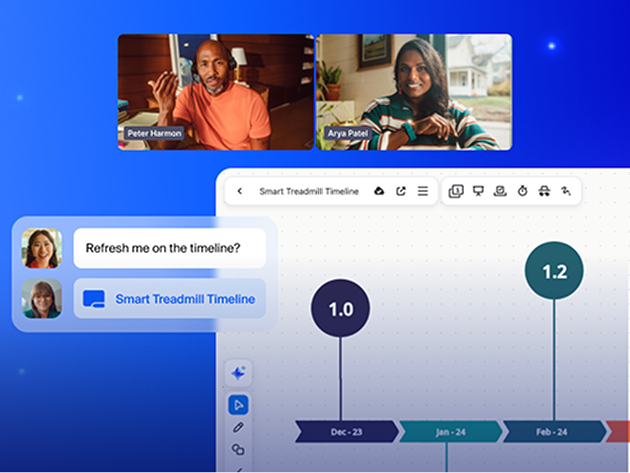
Task: Click the Feb - 24 timeline arrow
Action: pos(554,432)
